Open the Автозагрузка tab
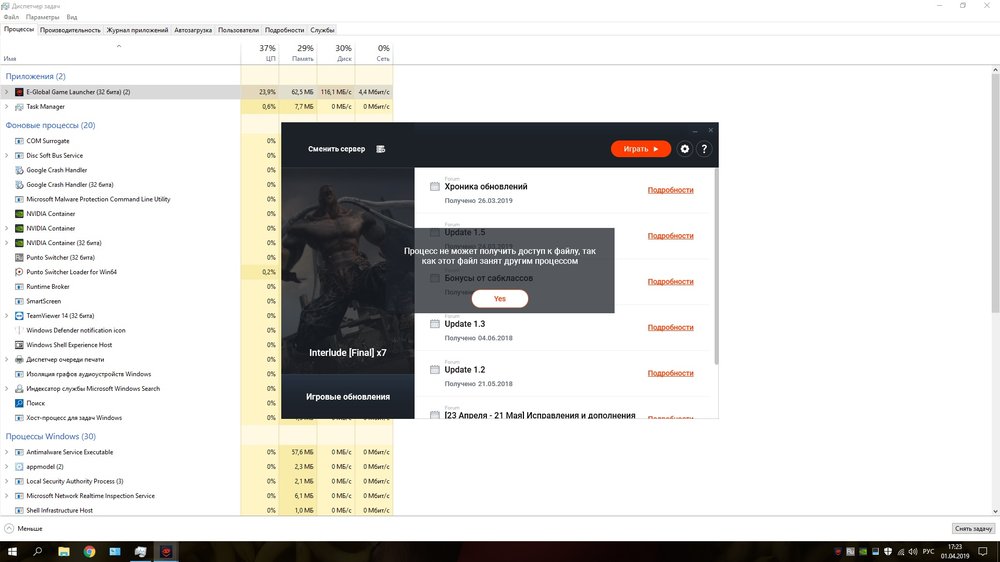 (x=193, y=30)
